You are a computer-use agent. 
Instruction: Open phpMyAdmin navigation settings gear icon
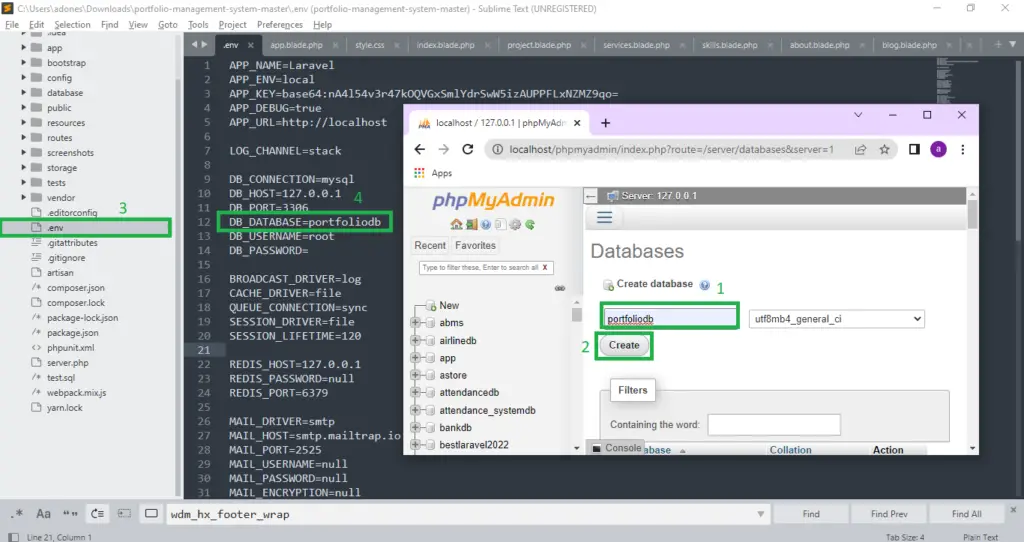515,225
